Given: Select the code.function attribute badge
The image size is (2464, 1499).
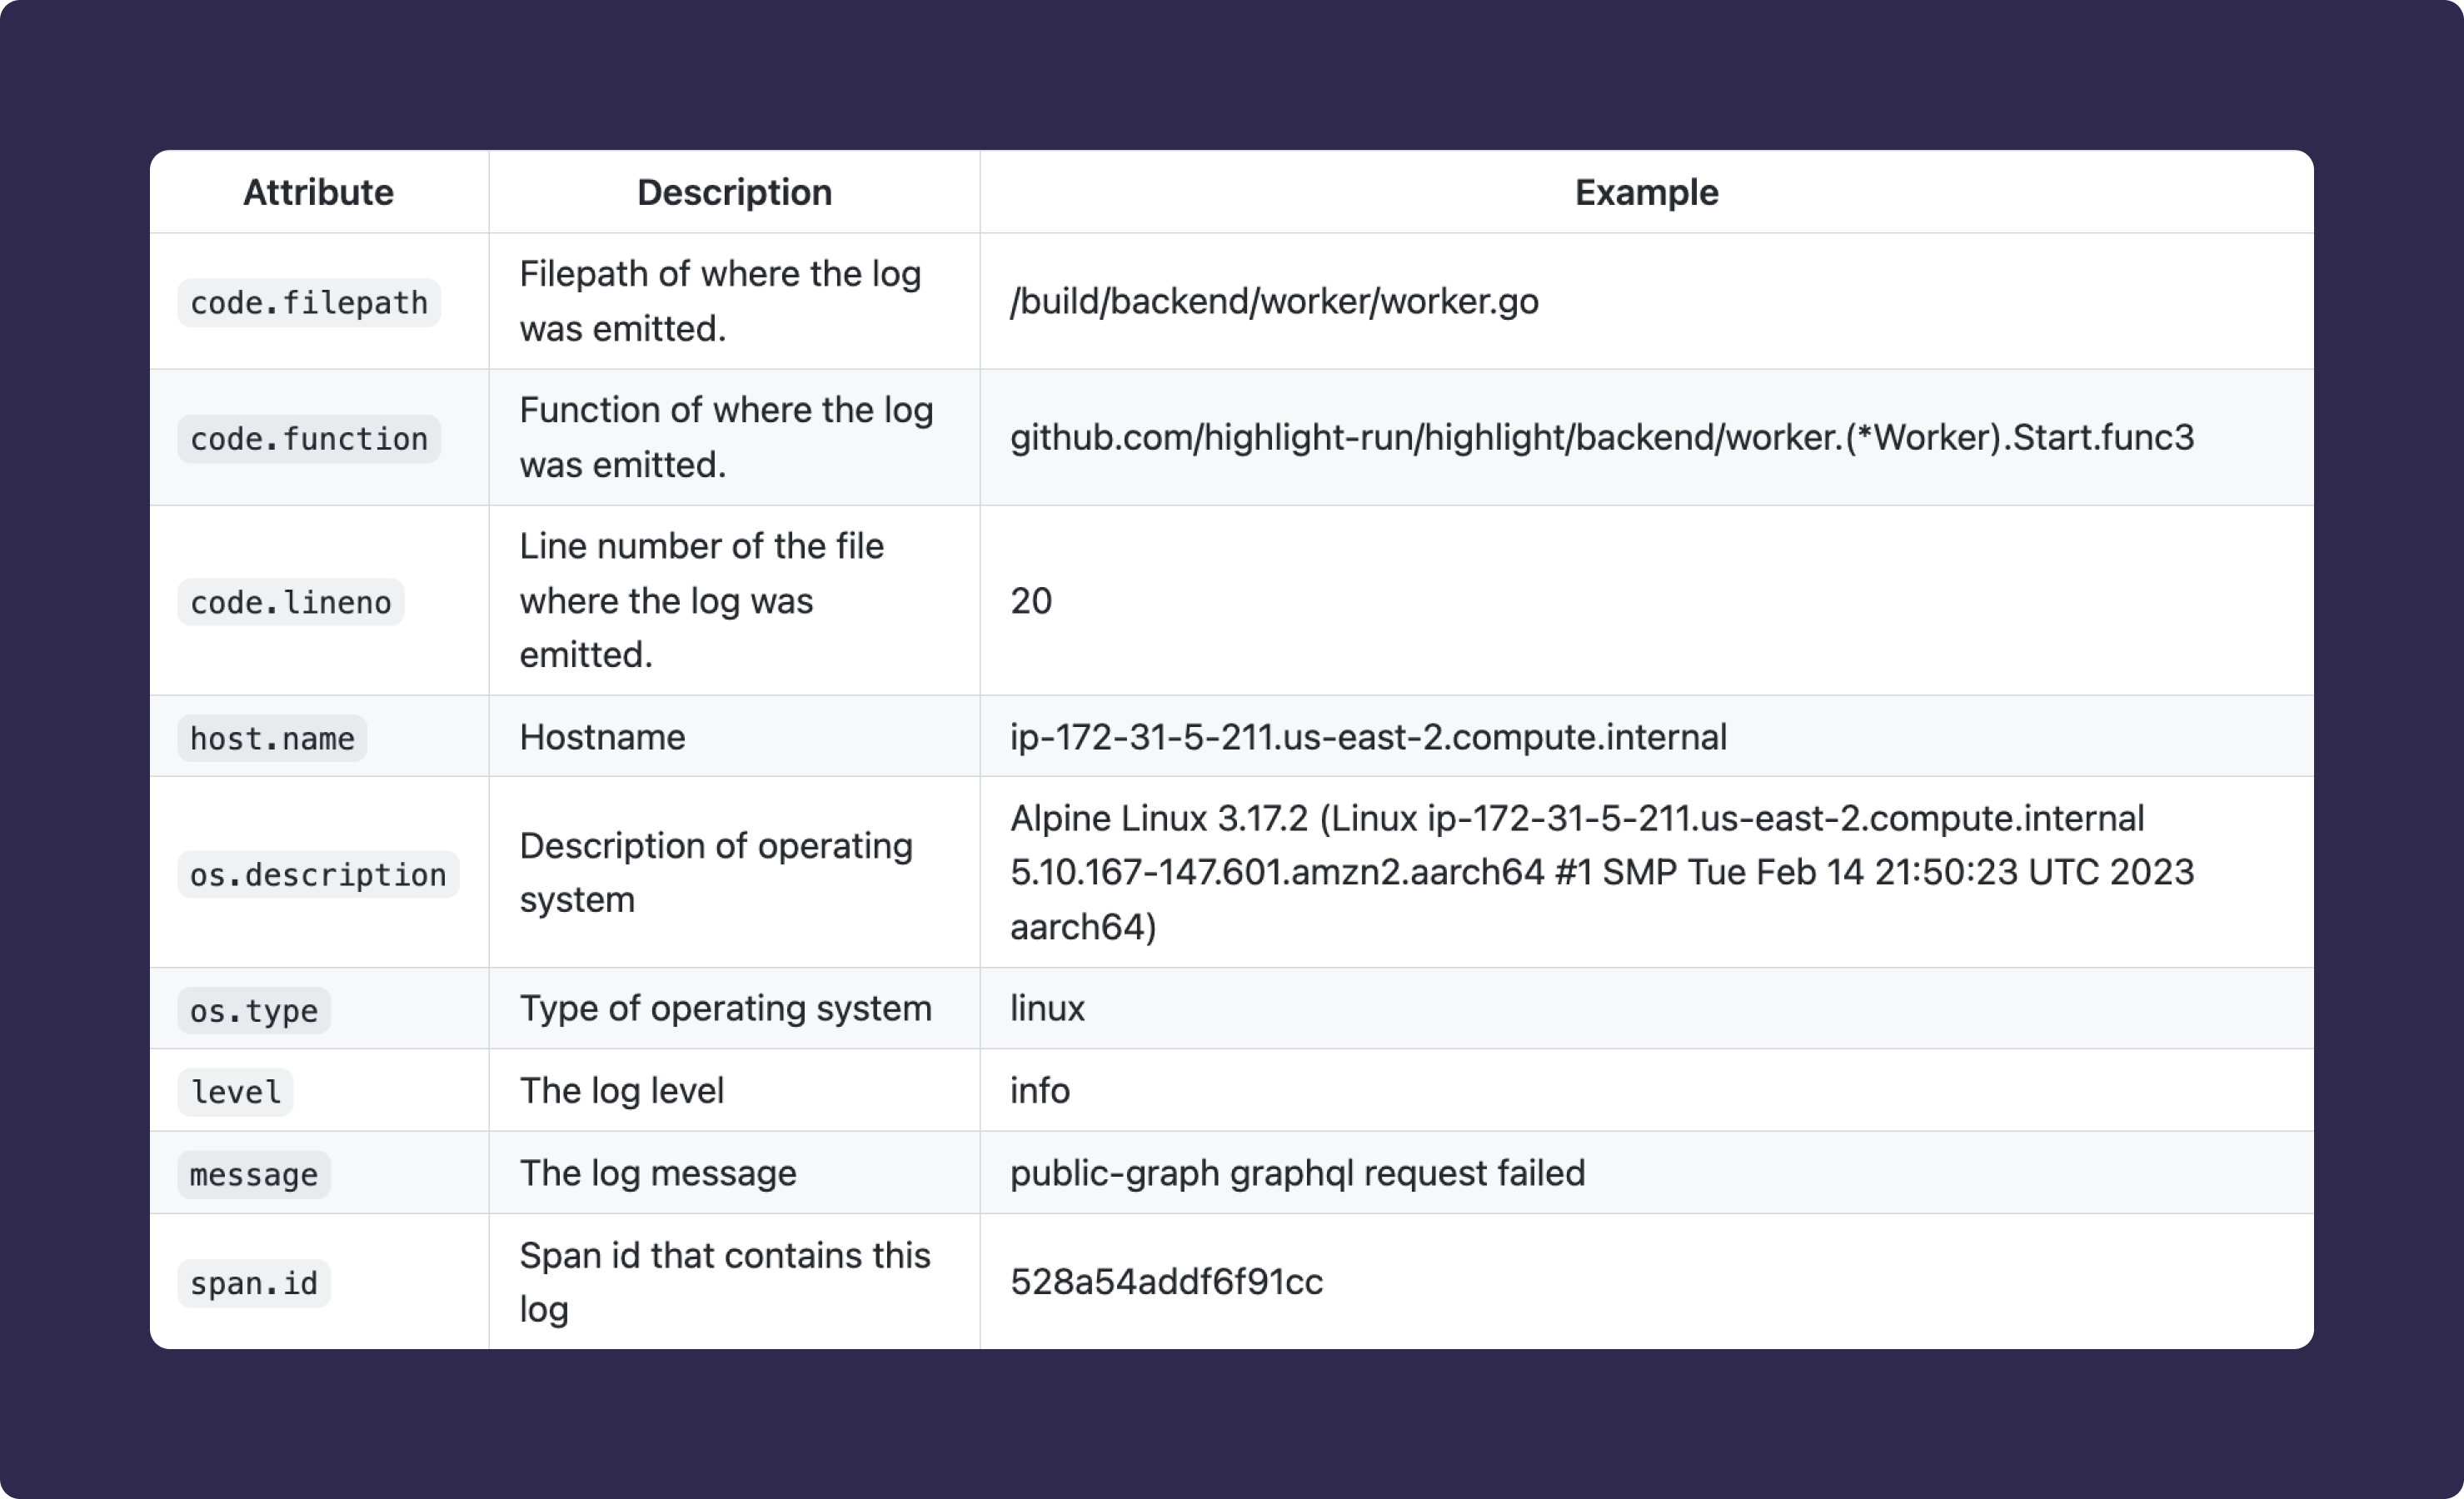Looking at the screenshot, I should coord(309,438).
